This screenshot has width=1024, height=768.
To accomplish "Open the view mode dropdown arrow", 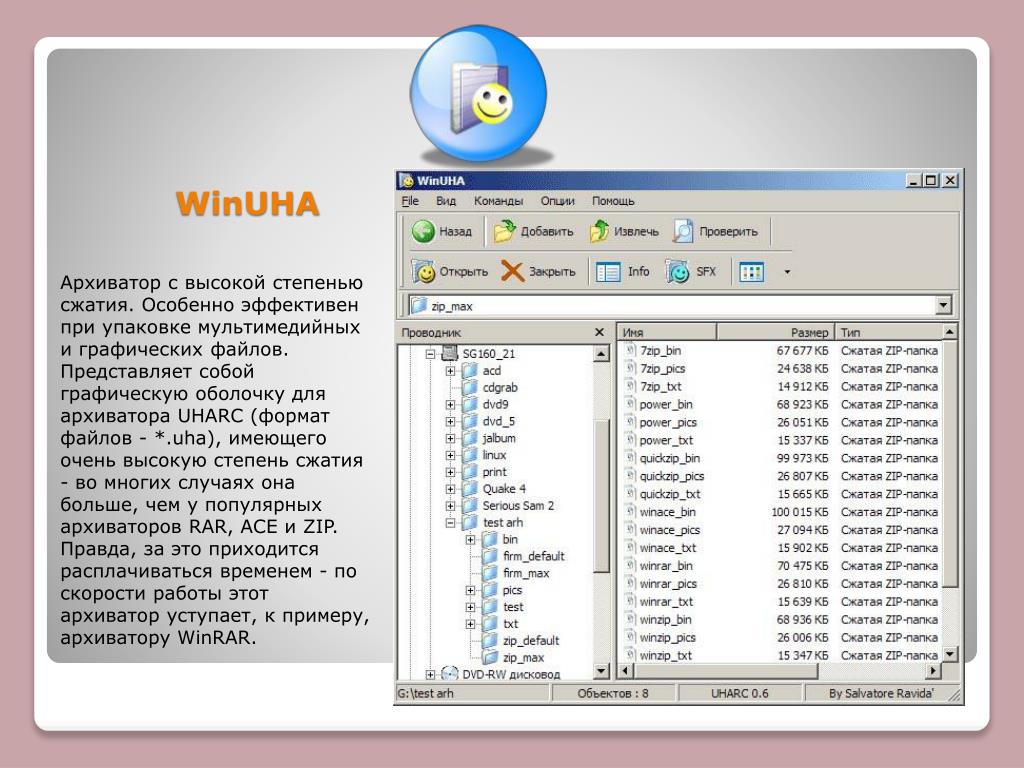I will 787,272.
